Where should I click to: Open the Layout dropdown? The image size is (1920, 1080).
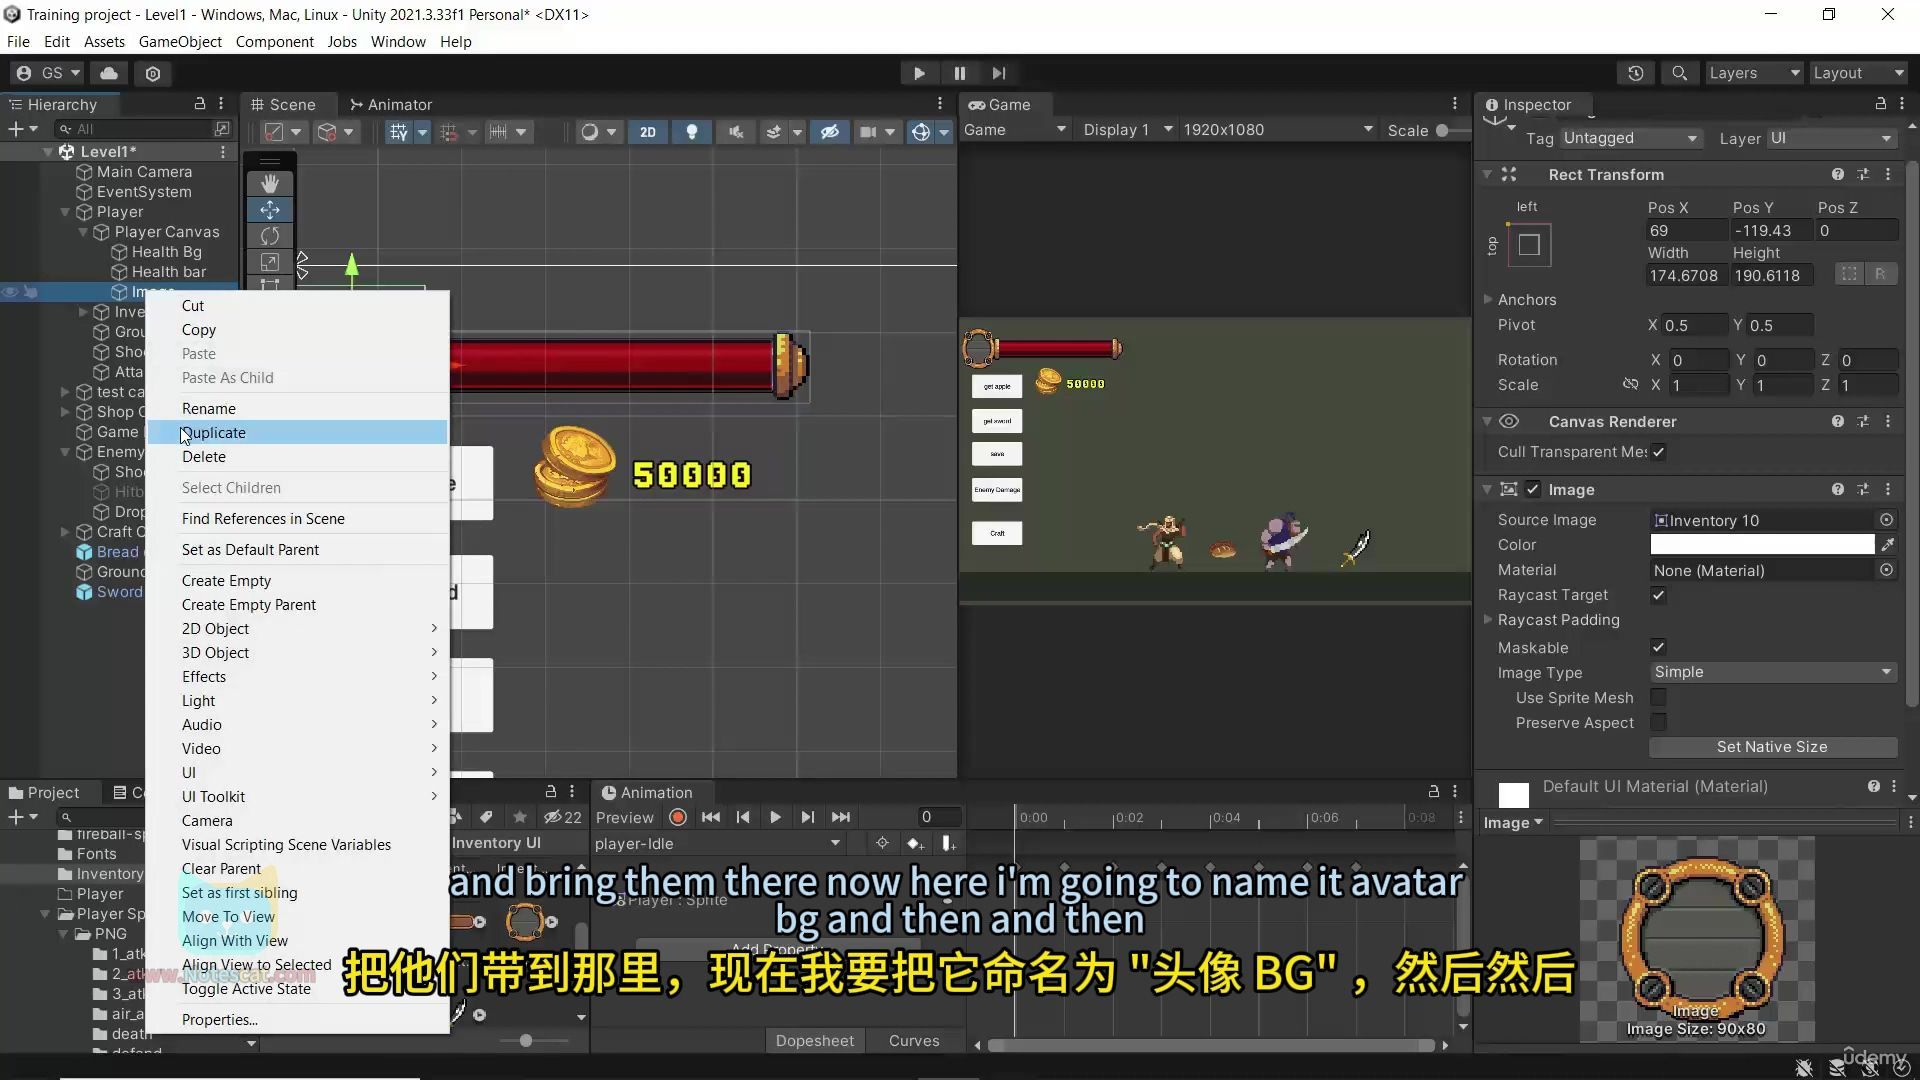(1859, 73)
